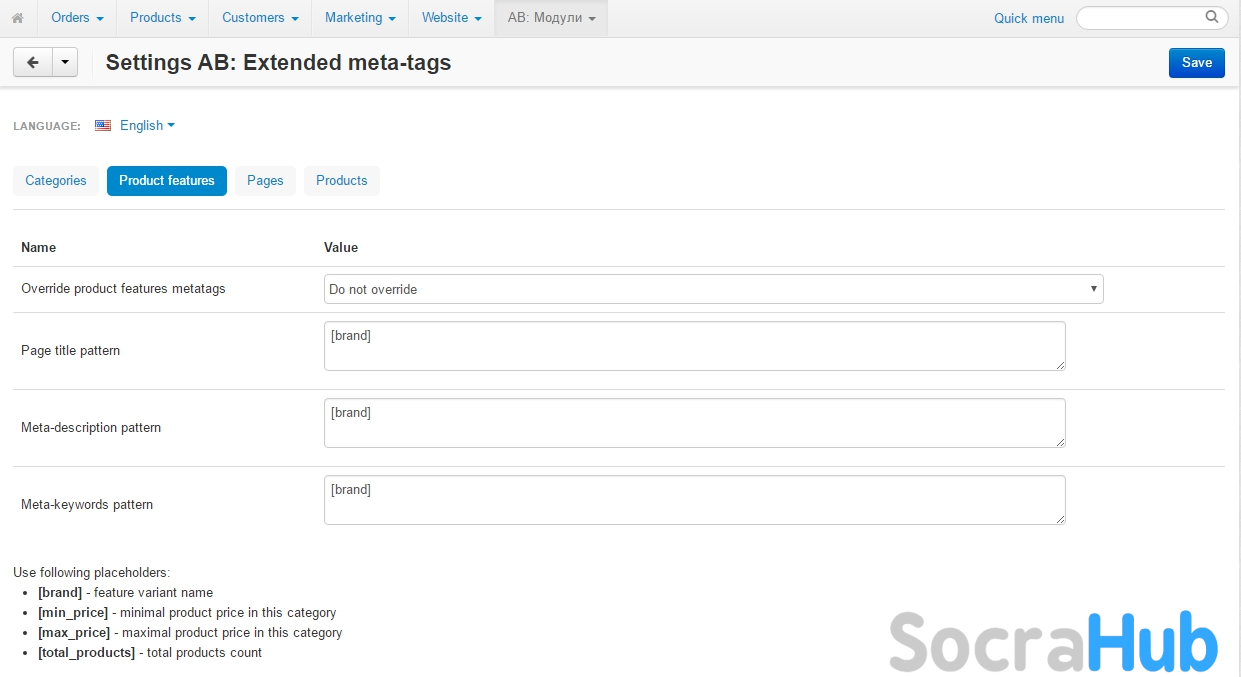
Task: Open the English language dropdown
Action: (x=147, y=126)
